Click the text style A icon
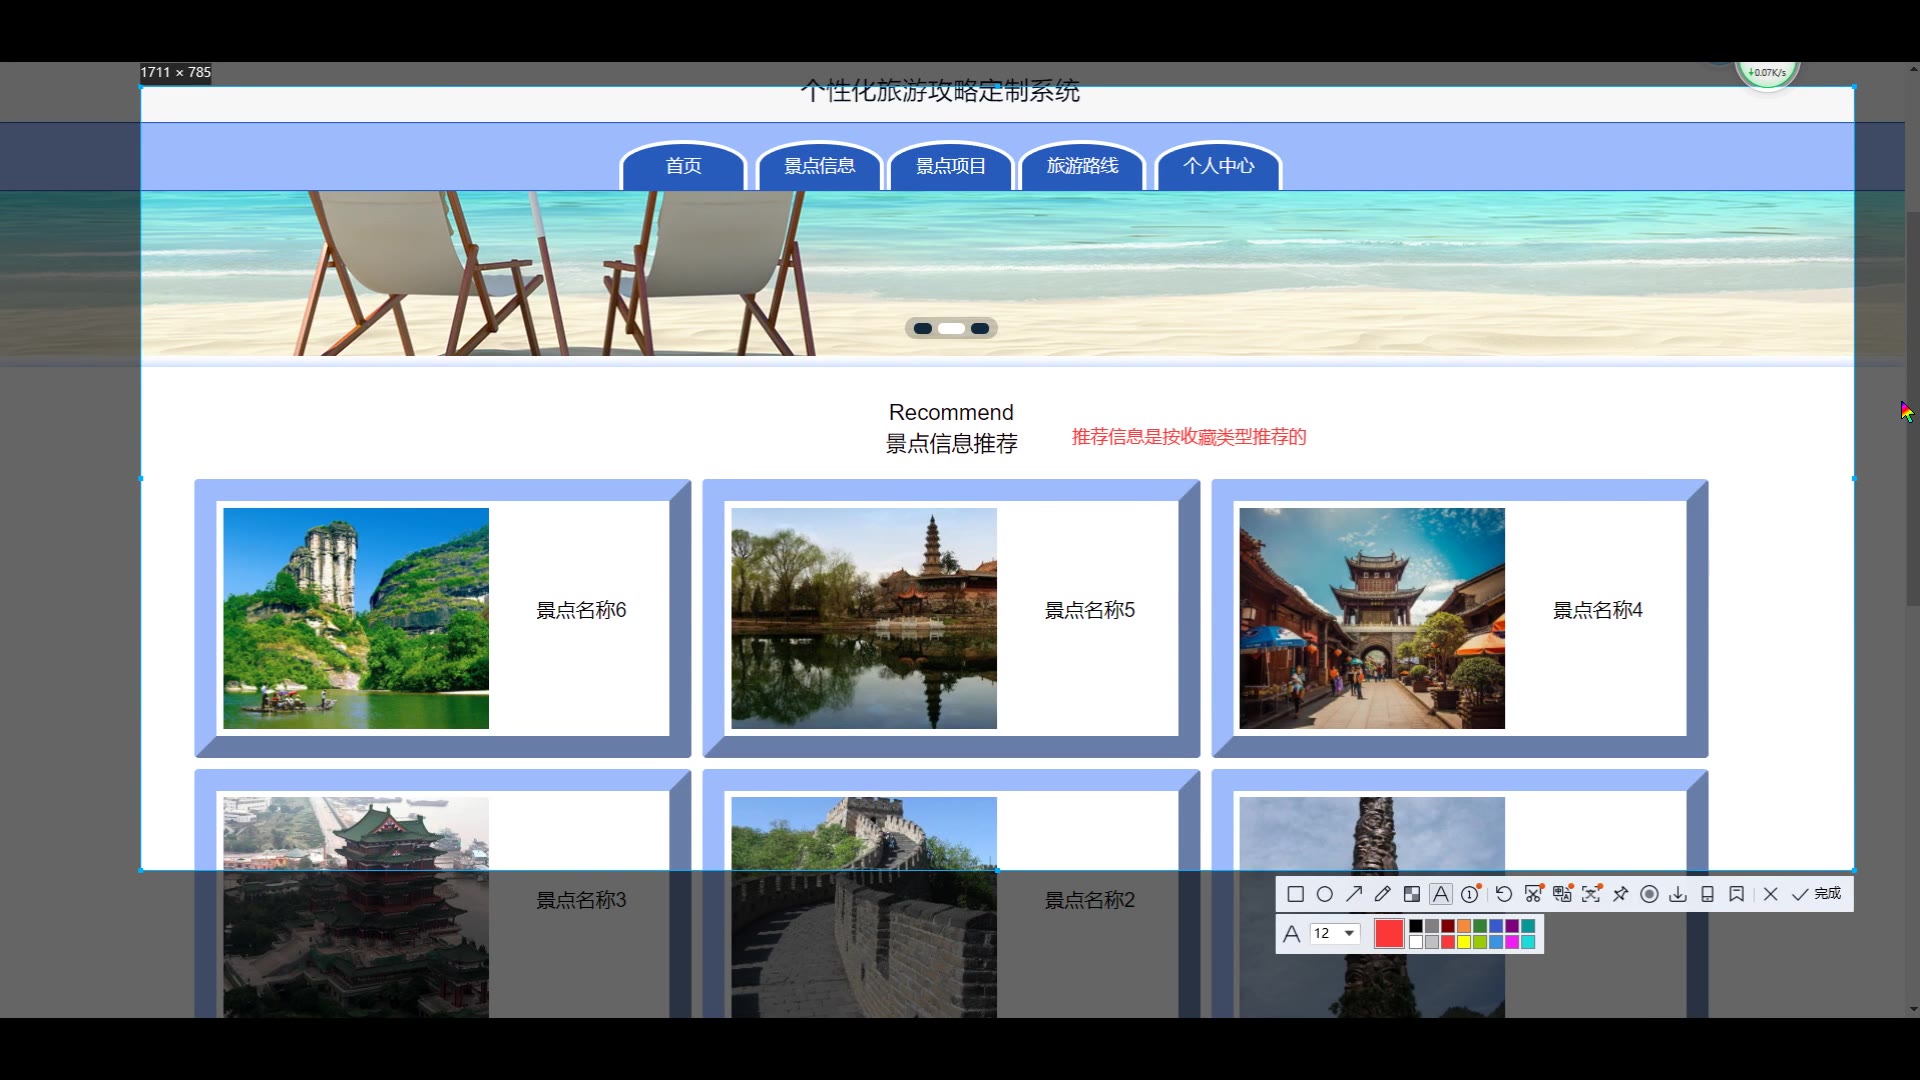 (x=1291, y=933)
